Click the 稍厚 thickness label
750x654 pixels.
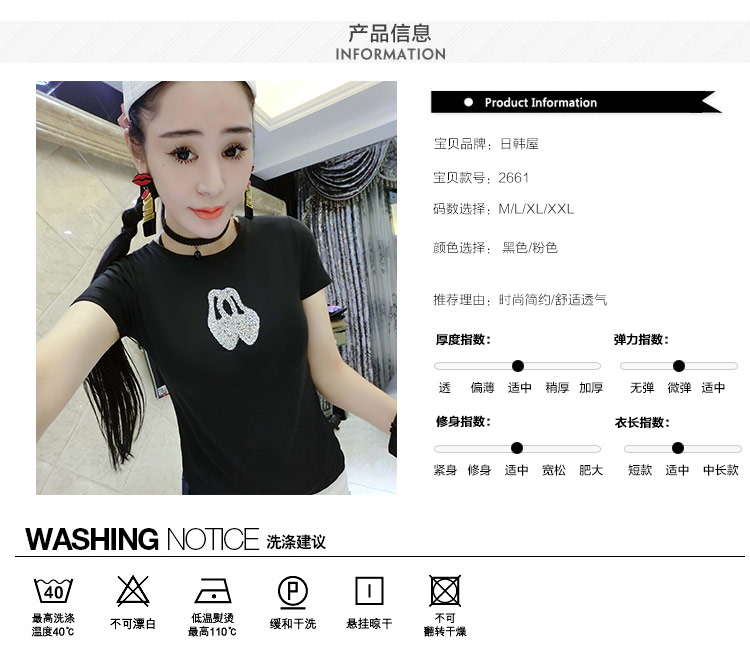pyautogui.click(x=557, y=388)
